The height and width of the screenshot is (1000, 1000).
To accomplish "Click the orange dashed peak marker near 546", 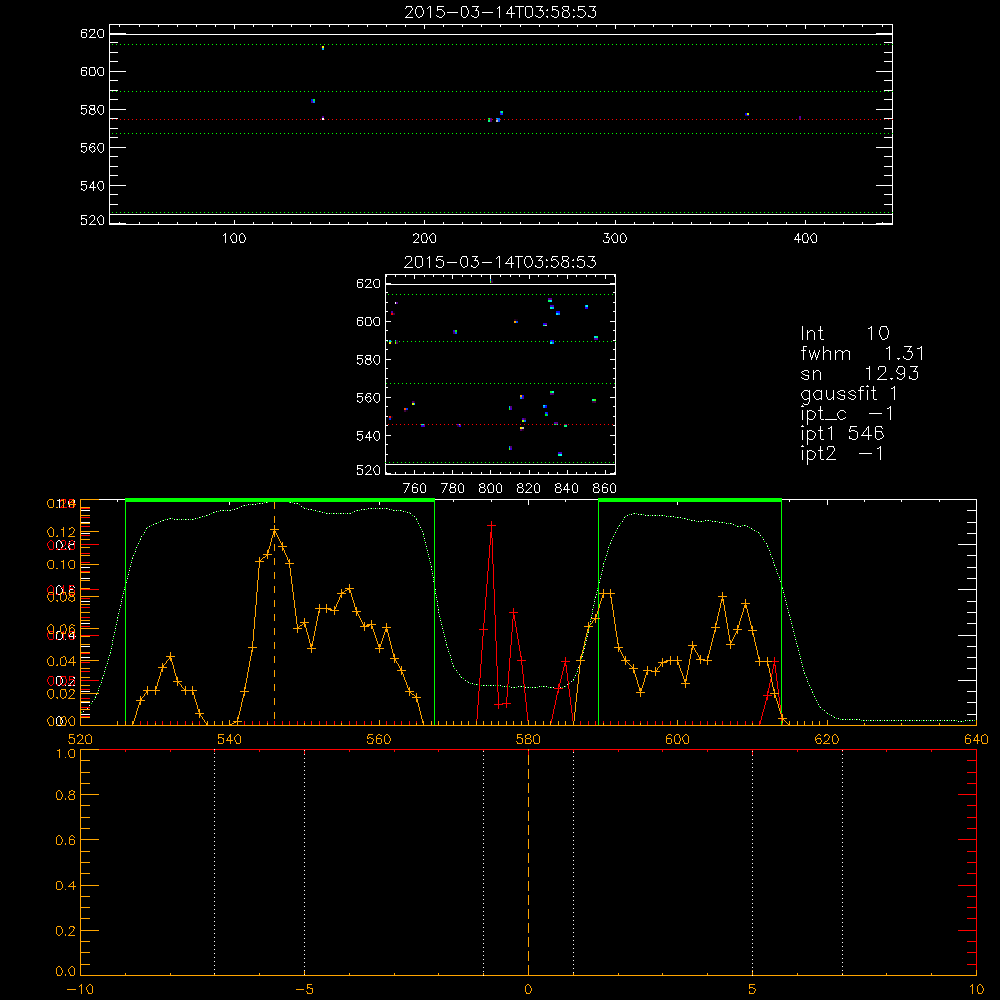I will 274,612.
